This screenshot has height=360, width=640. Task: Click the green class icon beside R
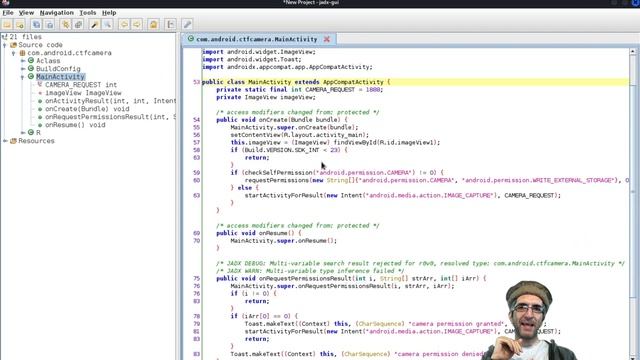(x=31, y=133)
